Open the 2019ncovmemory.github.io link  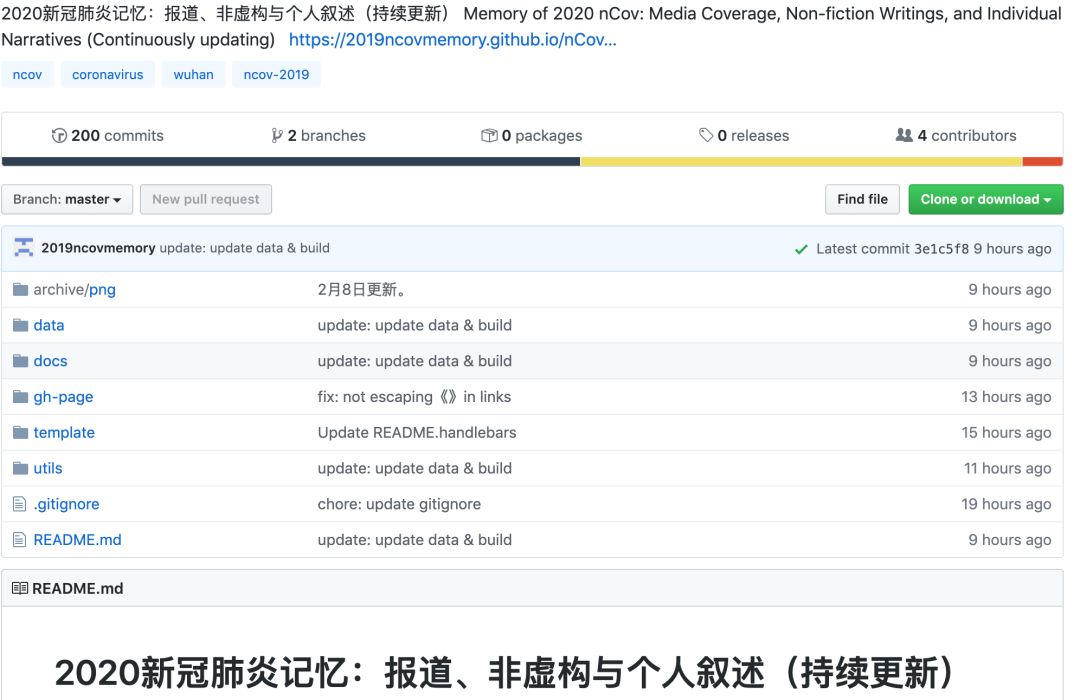click(x=453, y=40)
